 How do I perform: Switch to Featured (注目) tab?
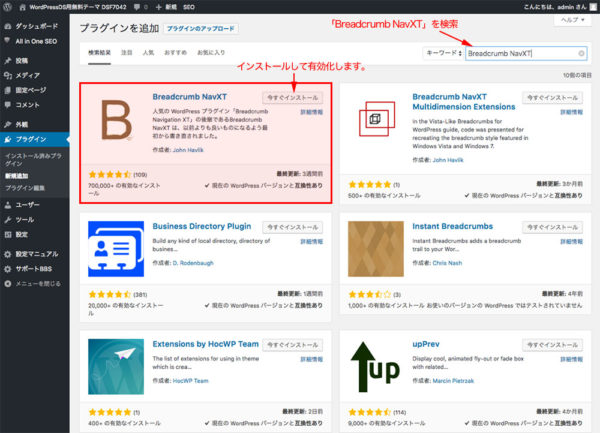click(127, 53)
